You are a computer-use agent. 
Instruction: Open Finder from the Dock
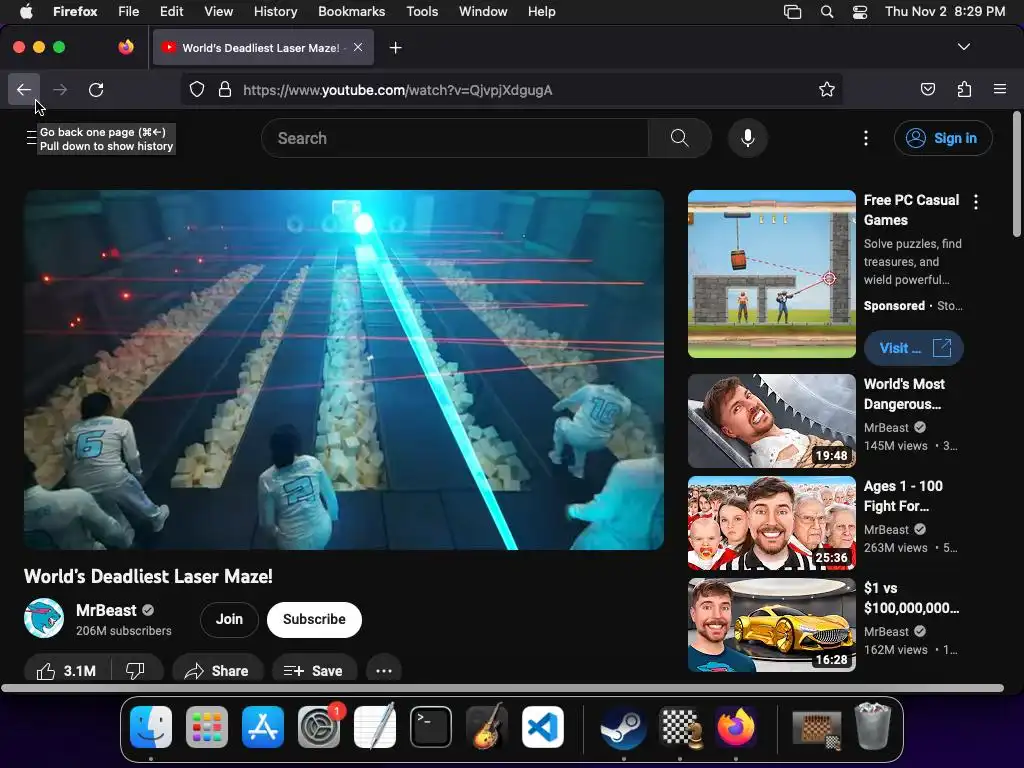pyautogui.click(x=151, y=727)
